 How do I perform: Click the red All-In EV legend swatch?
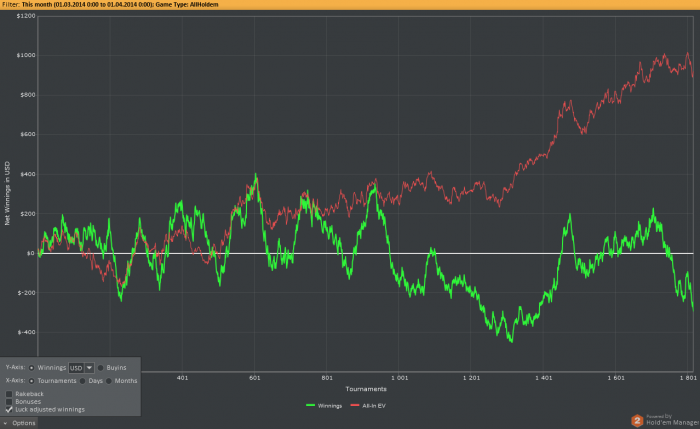pyautogui.click(x=354, y=405)
